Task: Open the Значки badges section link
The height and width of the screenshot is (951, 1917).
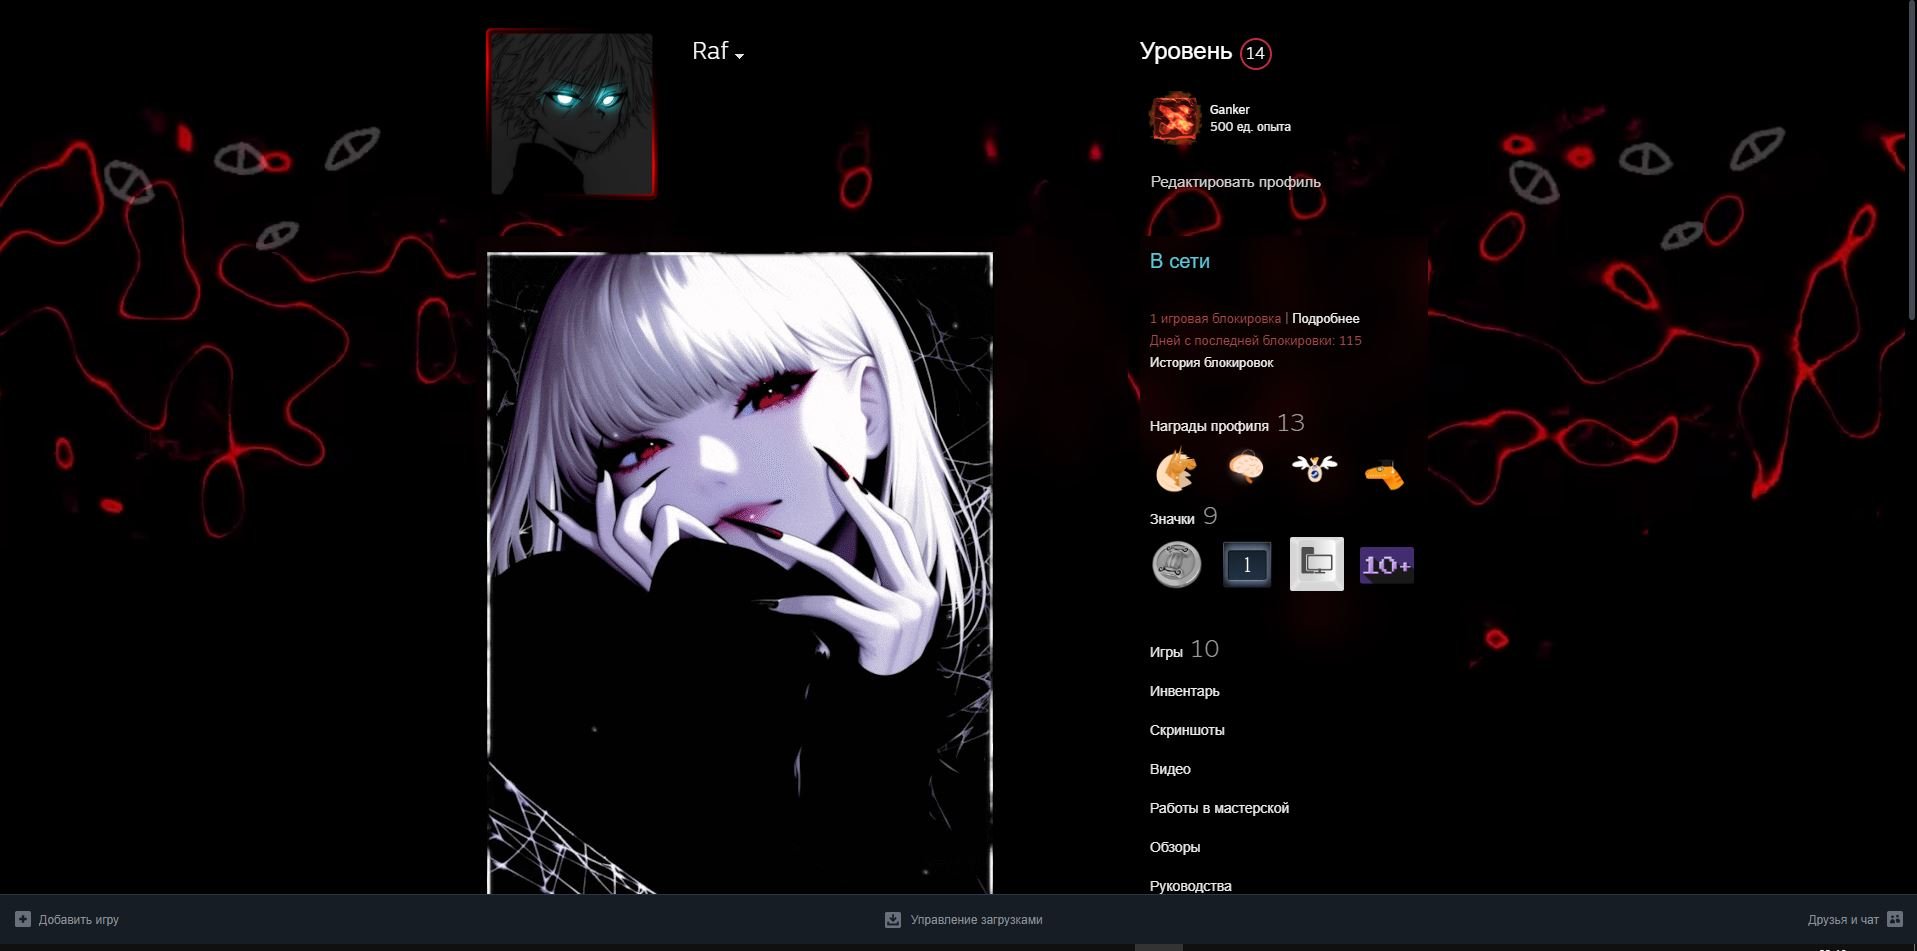Action: pos(1172,519)
